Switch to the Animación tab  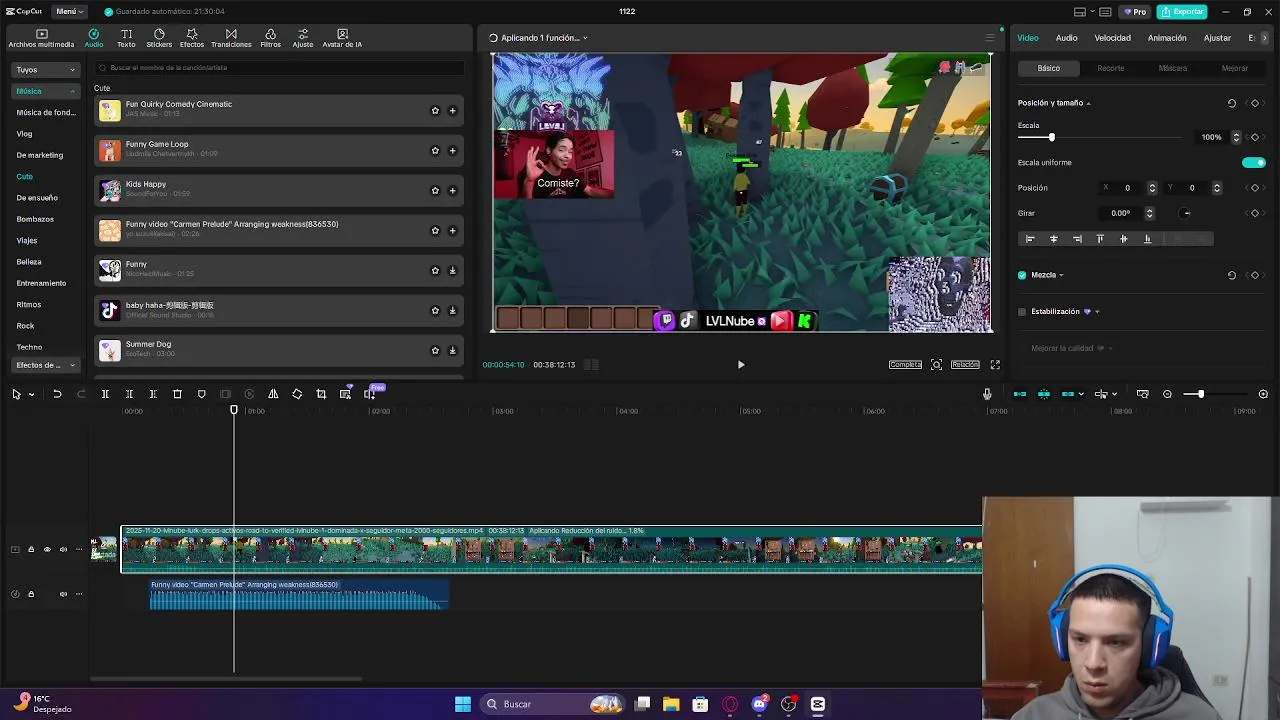(1167, 38)
